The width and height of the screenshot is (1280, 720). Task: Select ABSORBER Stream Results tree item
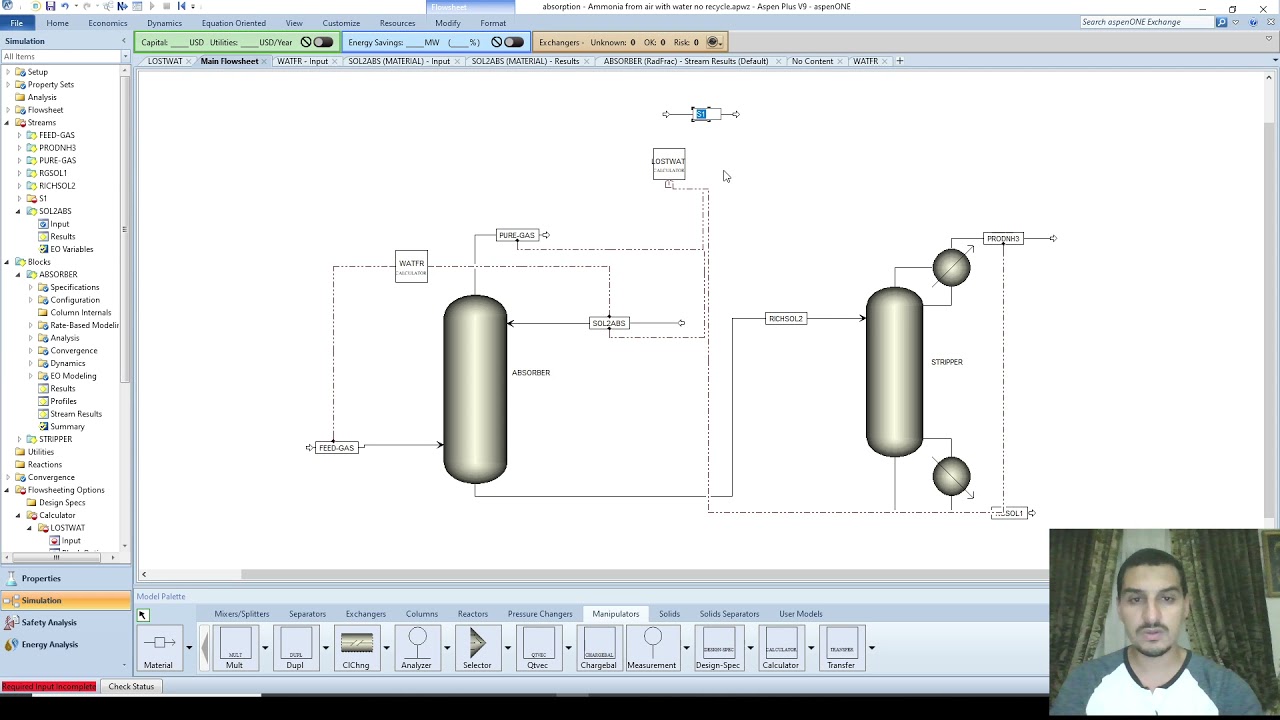[75, 414]
